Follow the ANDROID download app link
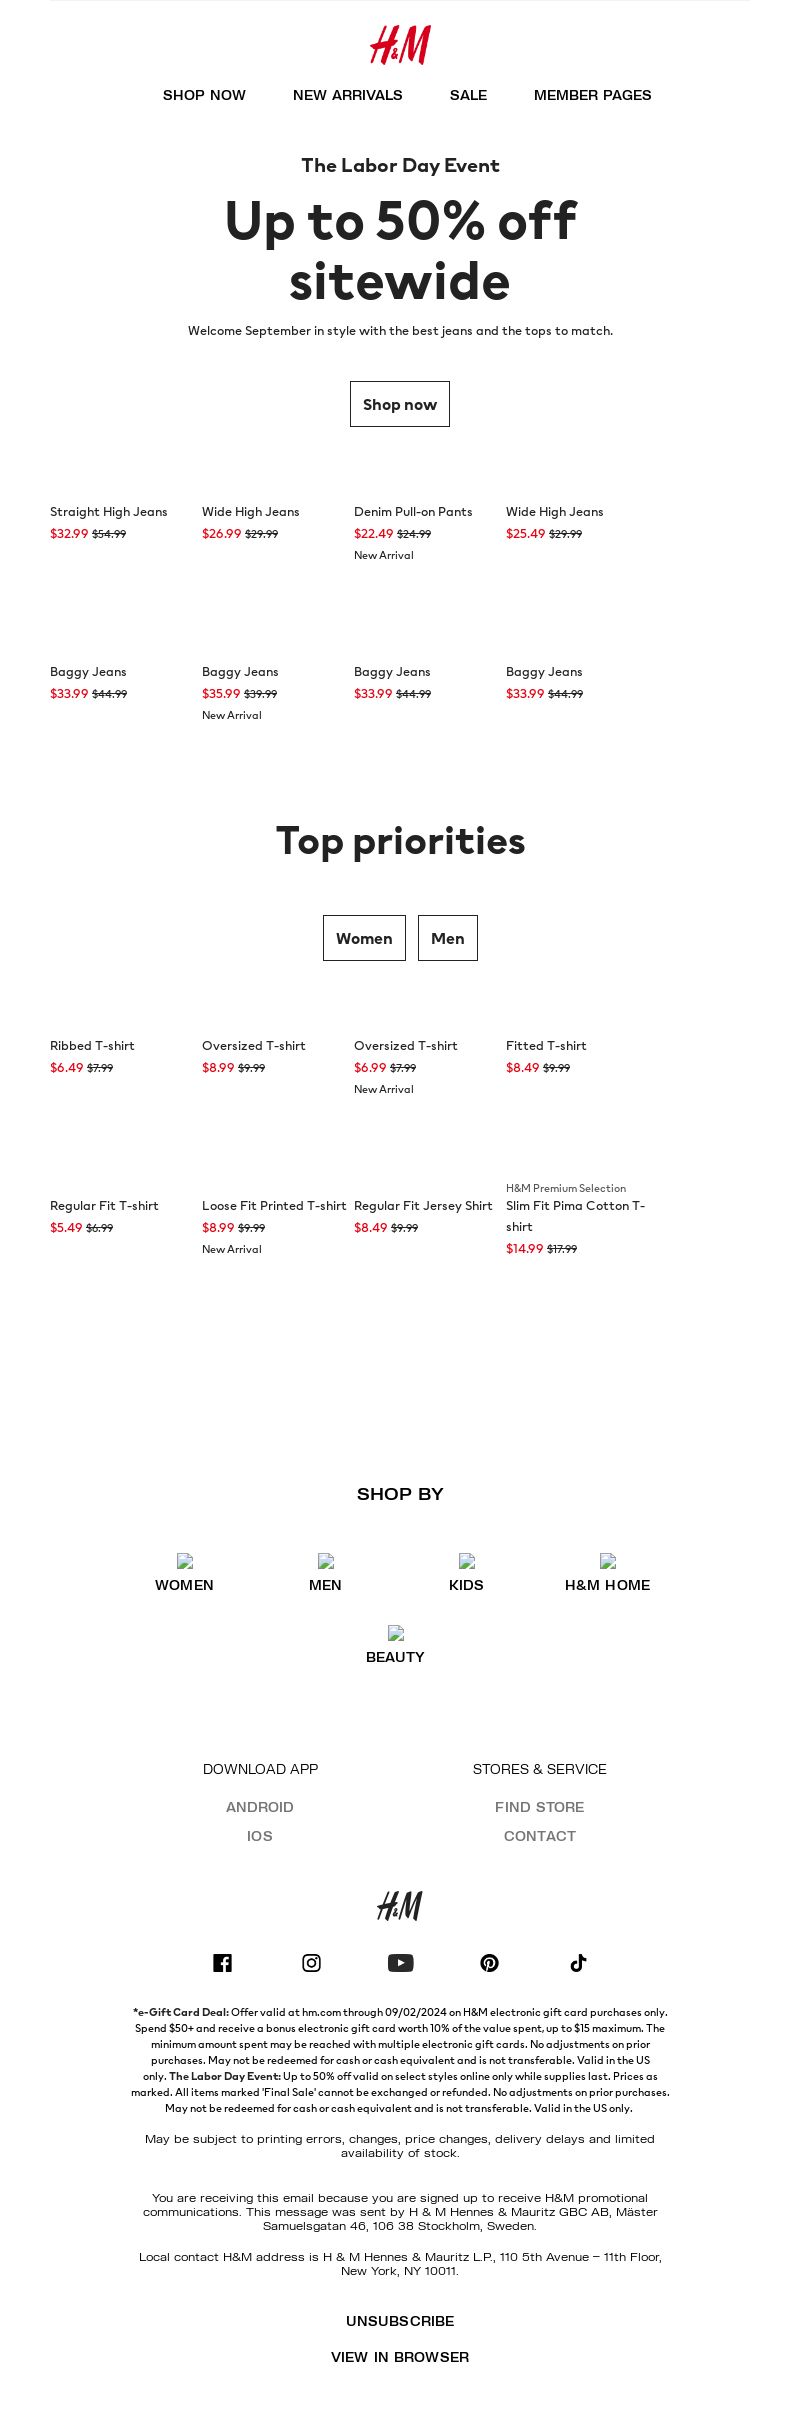The image size is (800, 2421). 260,1807
